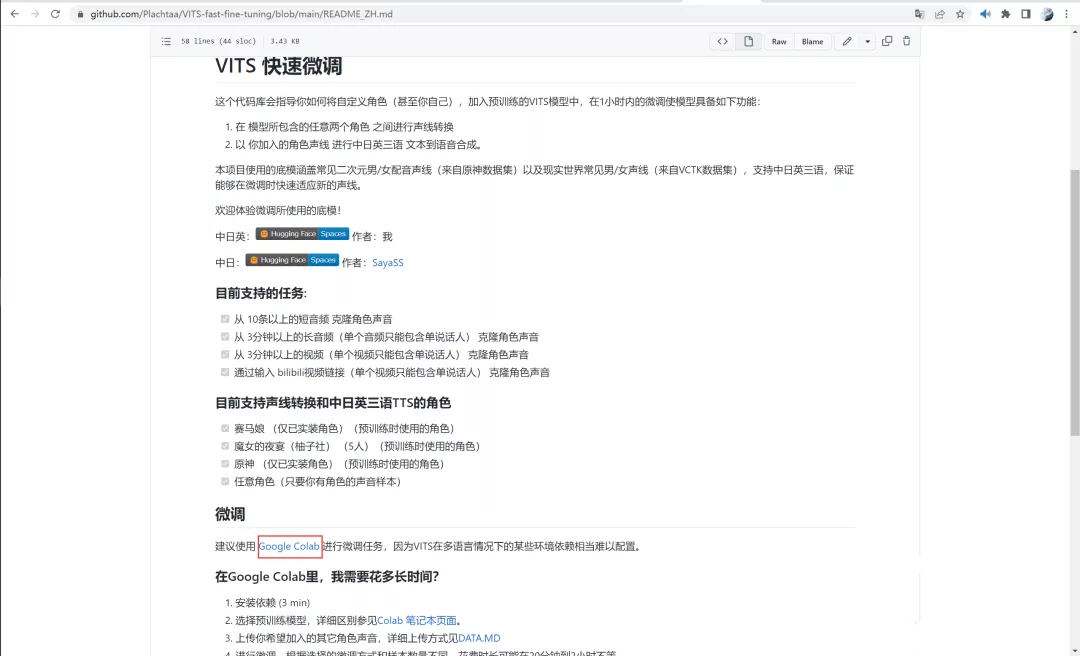The height and width of the screenshot is (656, 1080).
Task: Open the edit pencil to modify README_ZH.md
Action: tap(847, 41)
